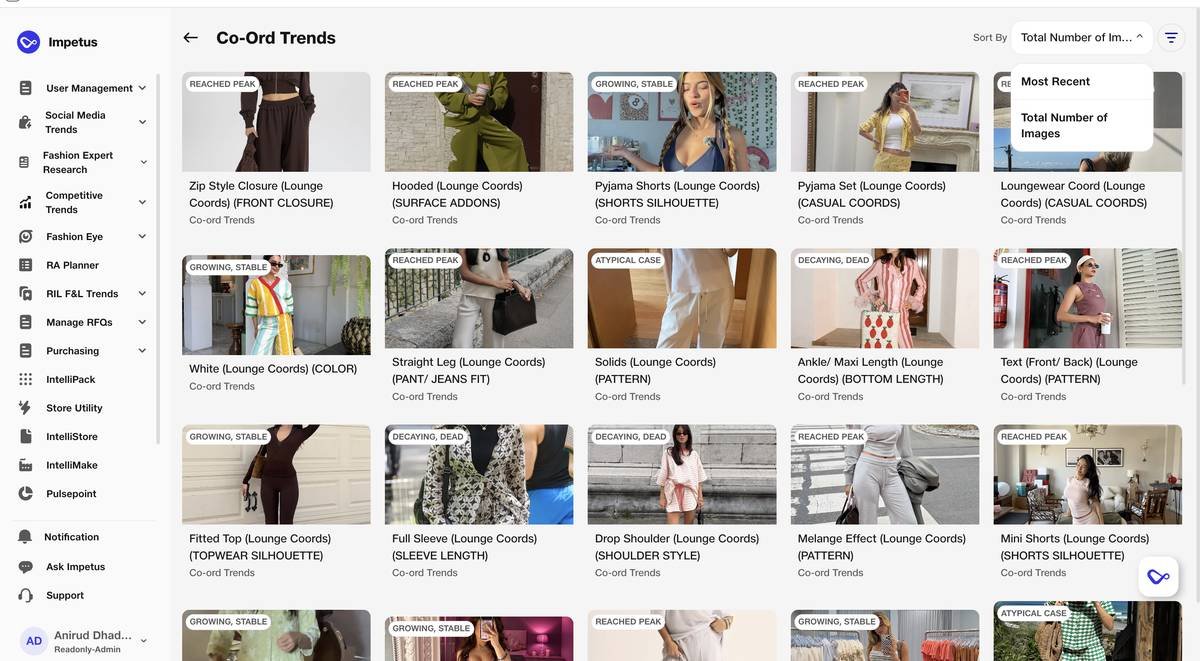
Task: Click the User Management sidebar icon
Action: coord(25,88)
